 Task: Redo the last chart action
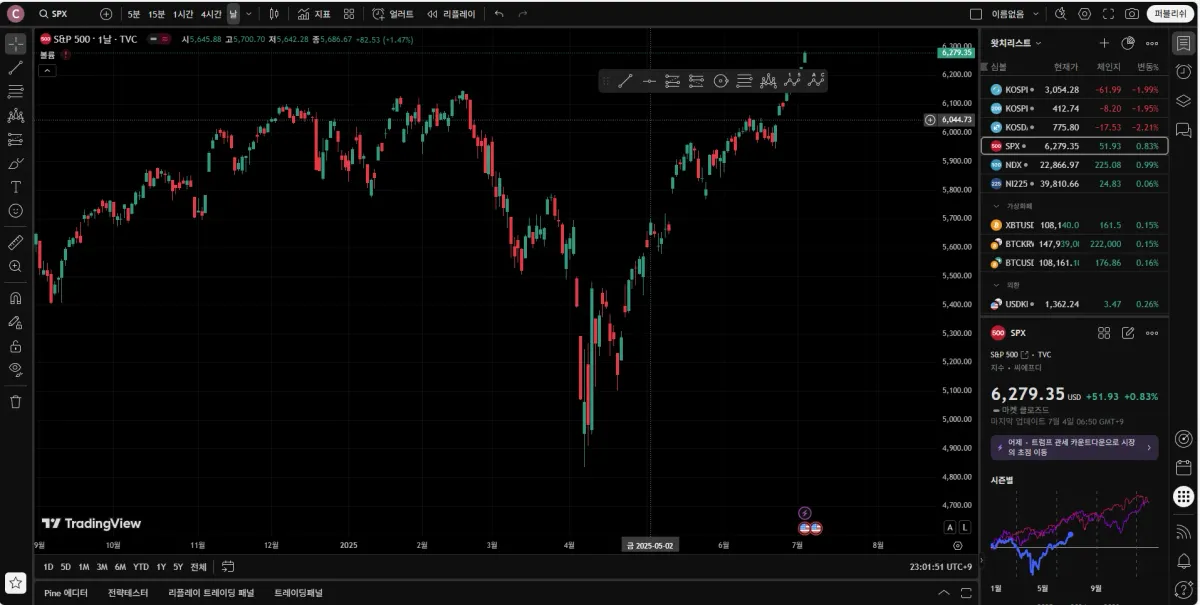(522, 14)
